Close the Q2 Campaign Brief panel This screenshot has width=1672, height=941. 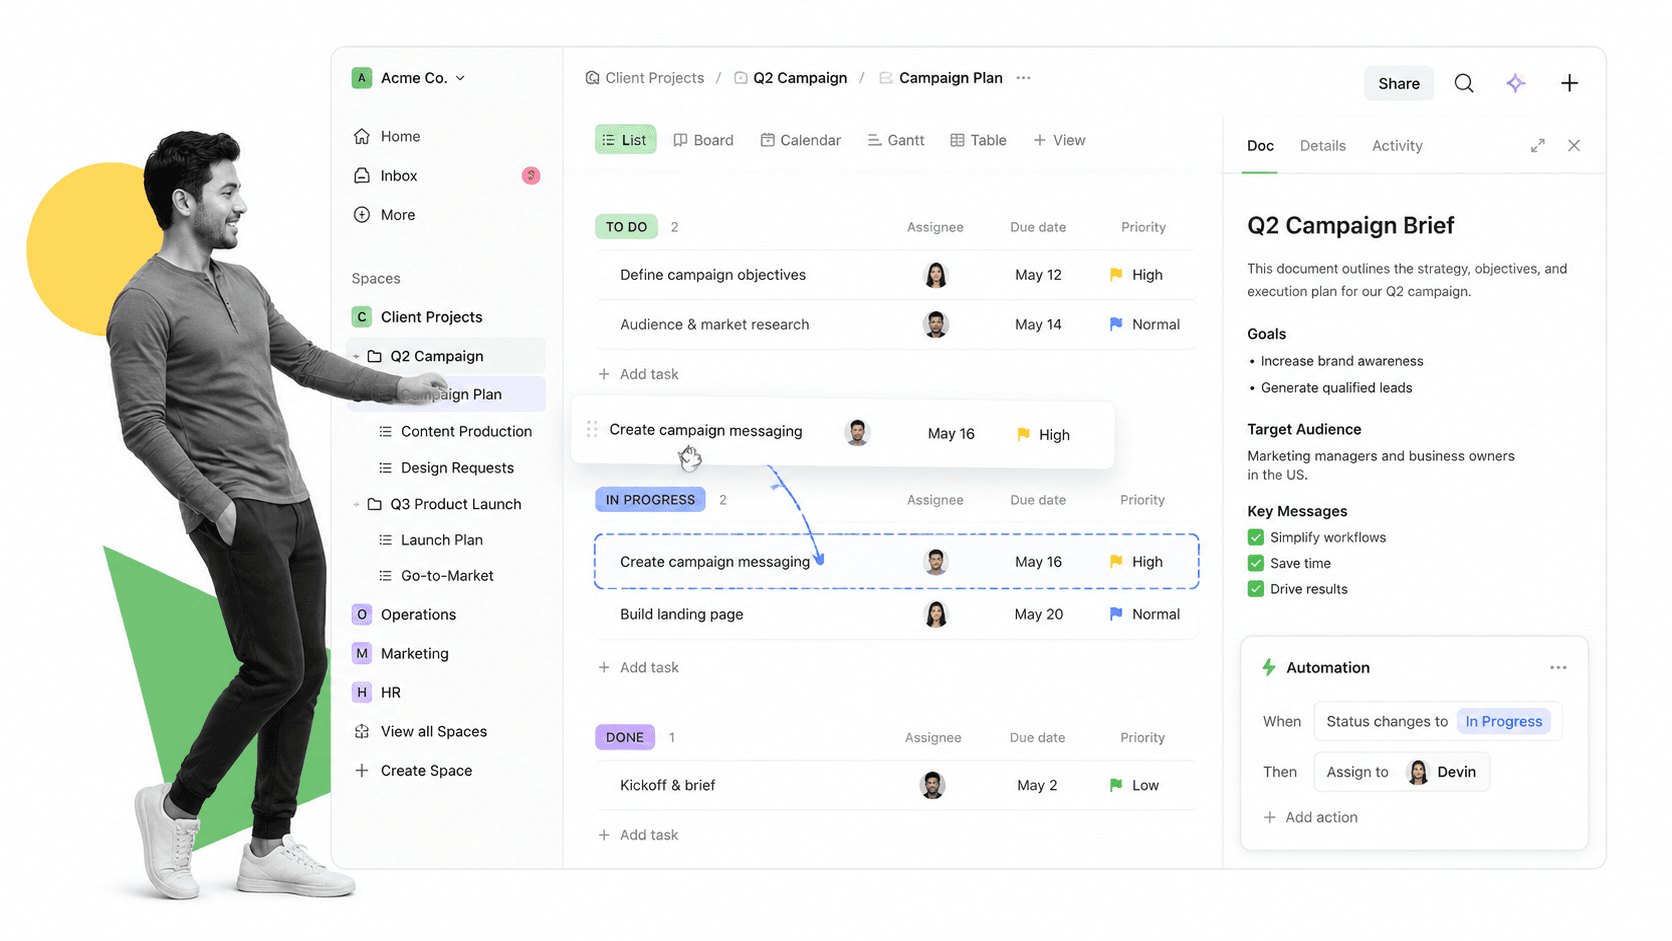pyautogui.click(x=1574, y=146)
